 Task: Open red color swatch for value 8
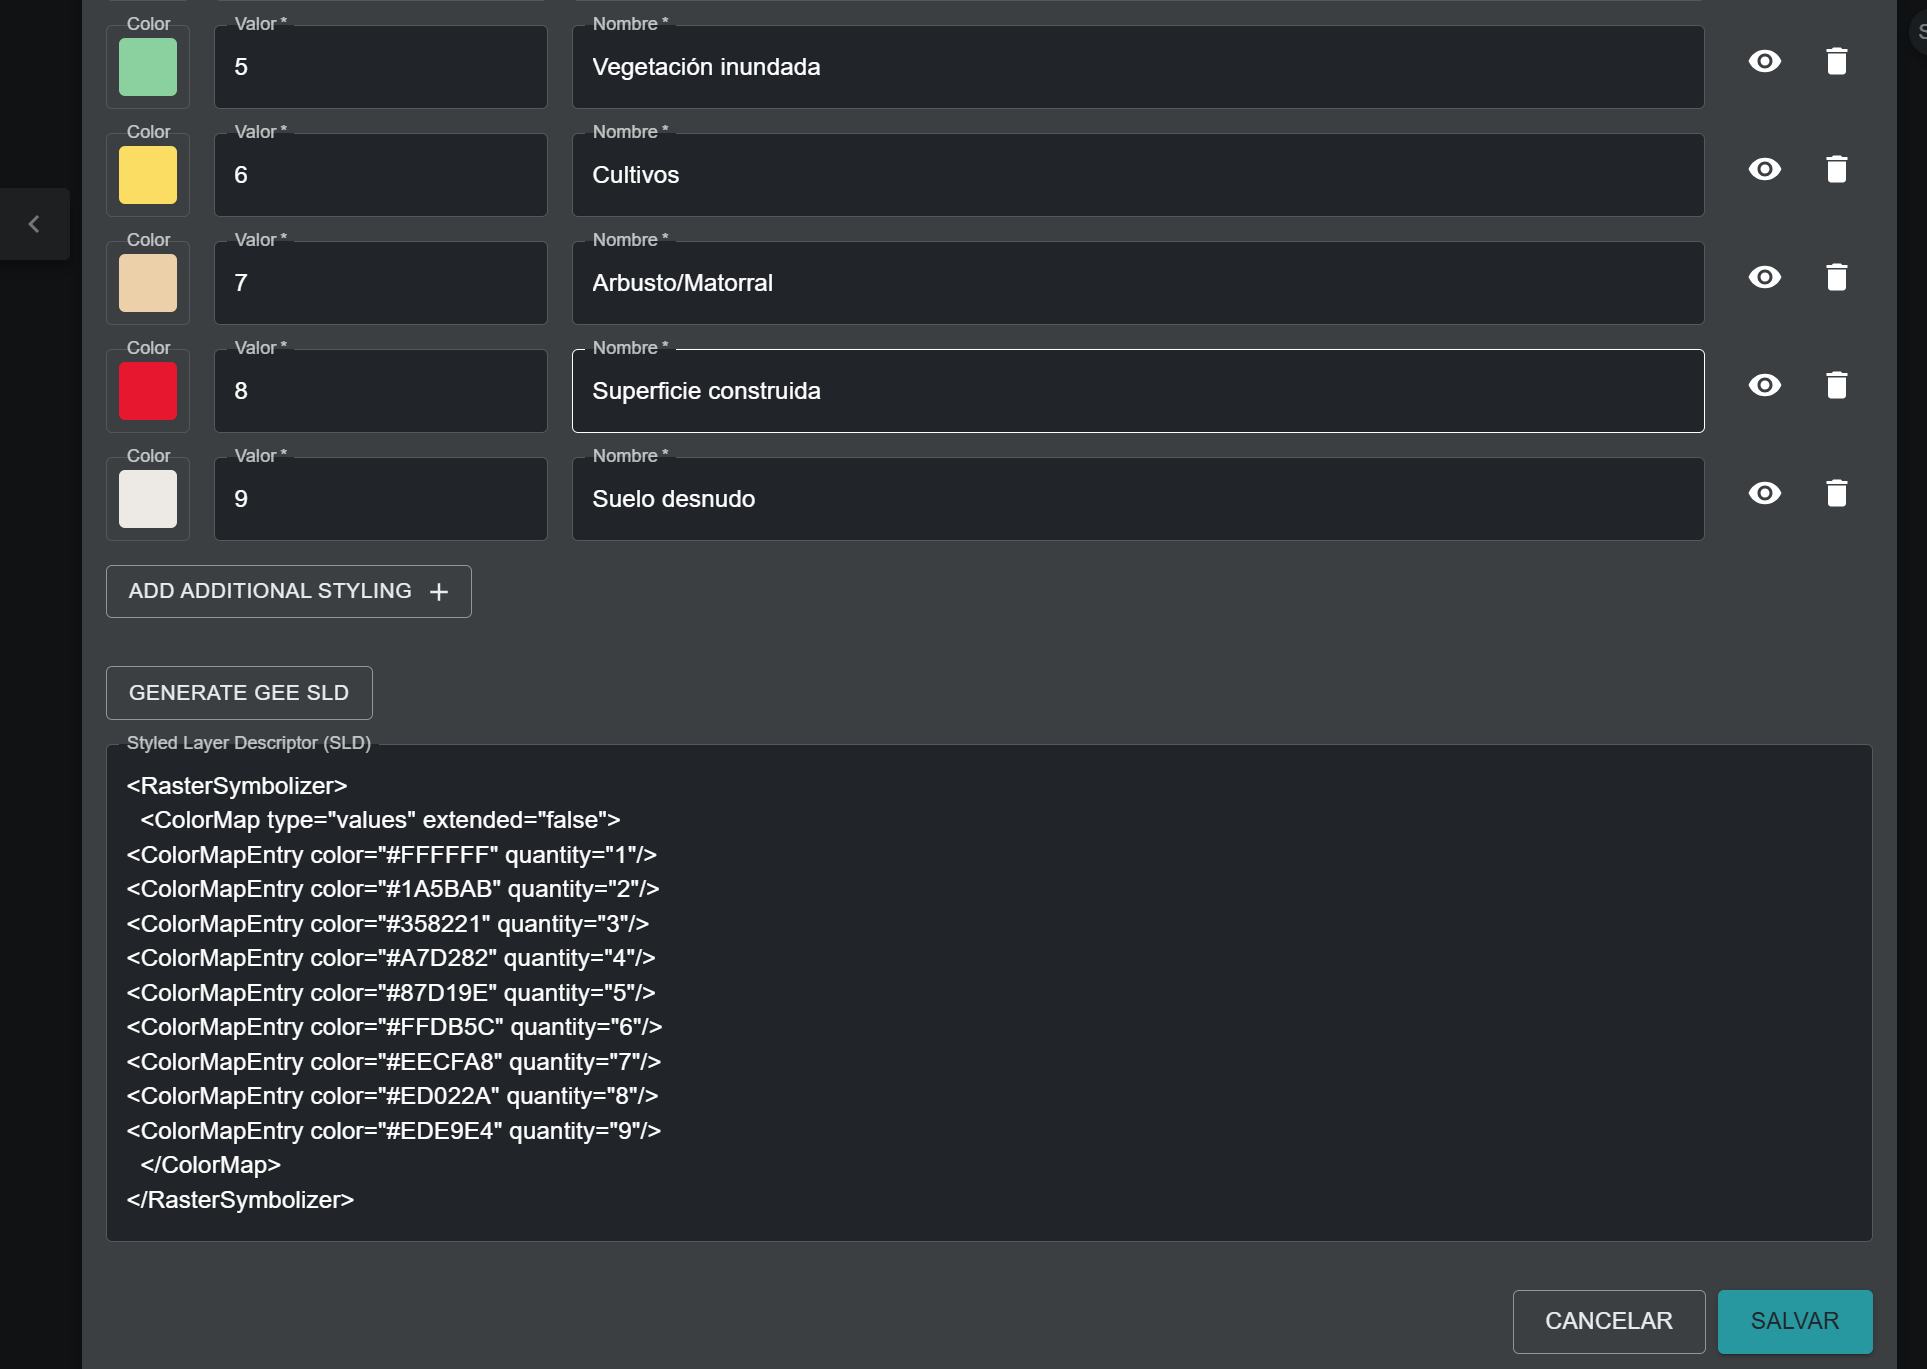[x=148, y=391]
